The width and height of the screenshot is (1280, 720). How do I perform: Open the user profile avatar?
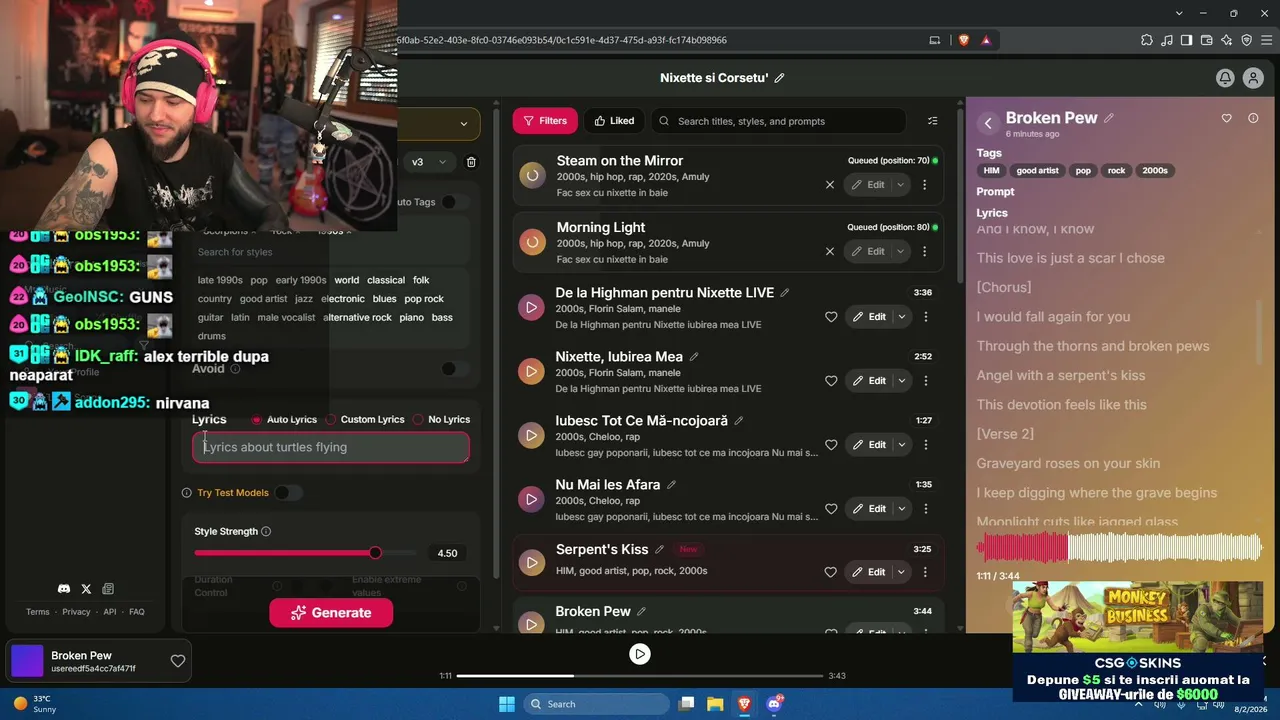click(1253, 78)
